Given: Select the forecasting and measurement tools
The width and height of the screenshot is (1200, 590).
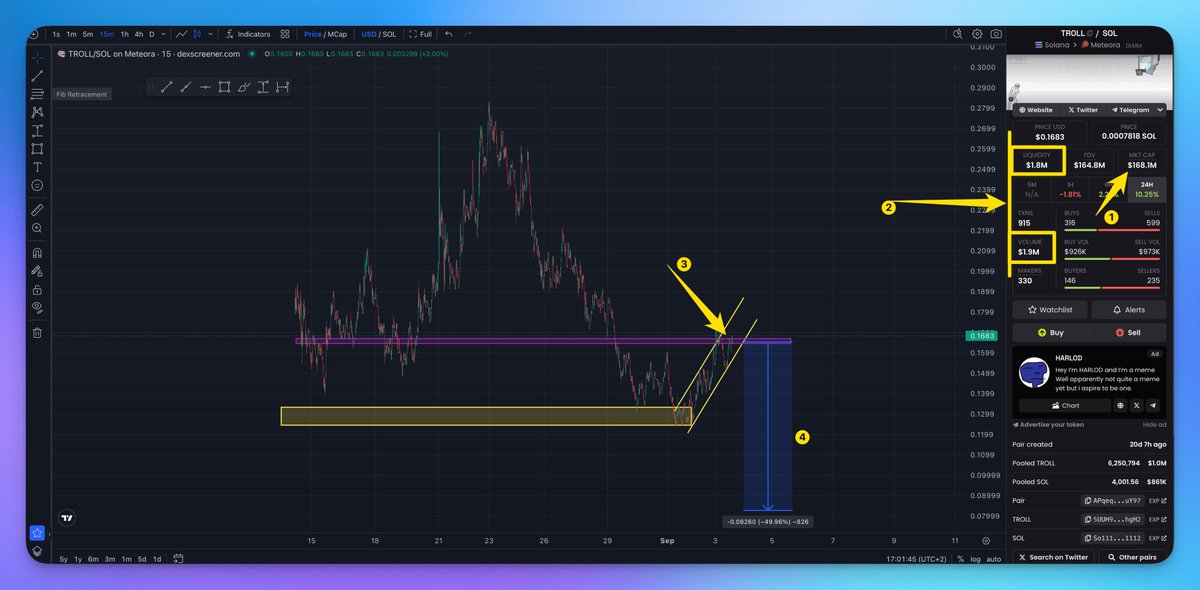Looking at the screenshot, I should pyautogui.click(x=37, y=130).
